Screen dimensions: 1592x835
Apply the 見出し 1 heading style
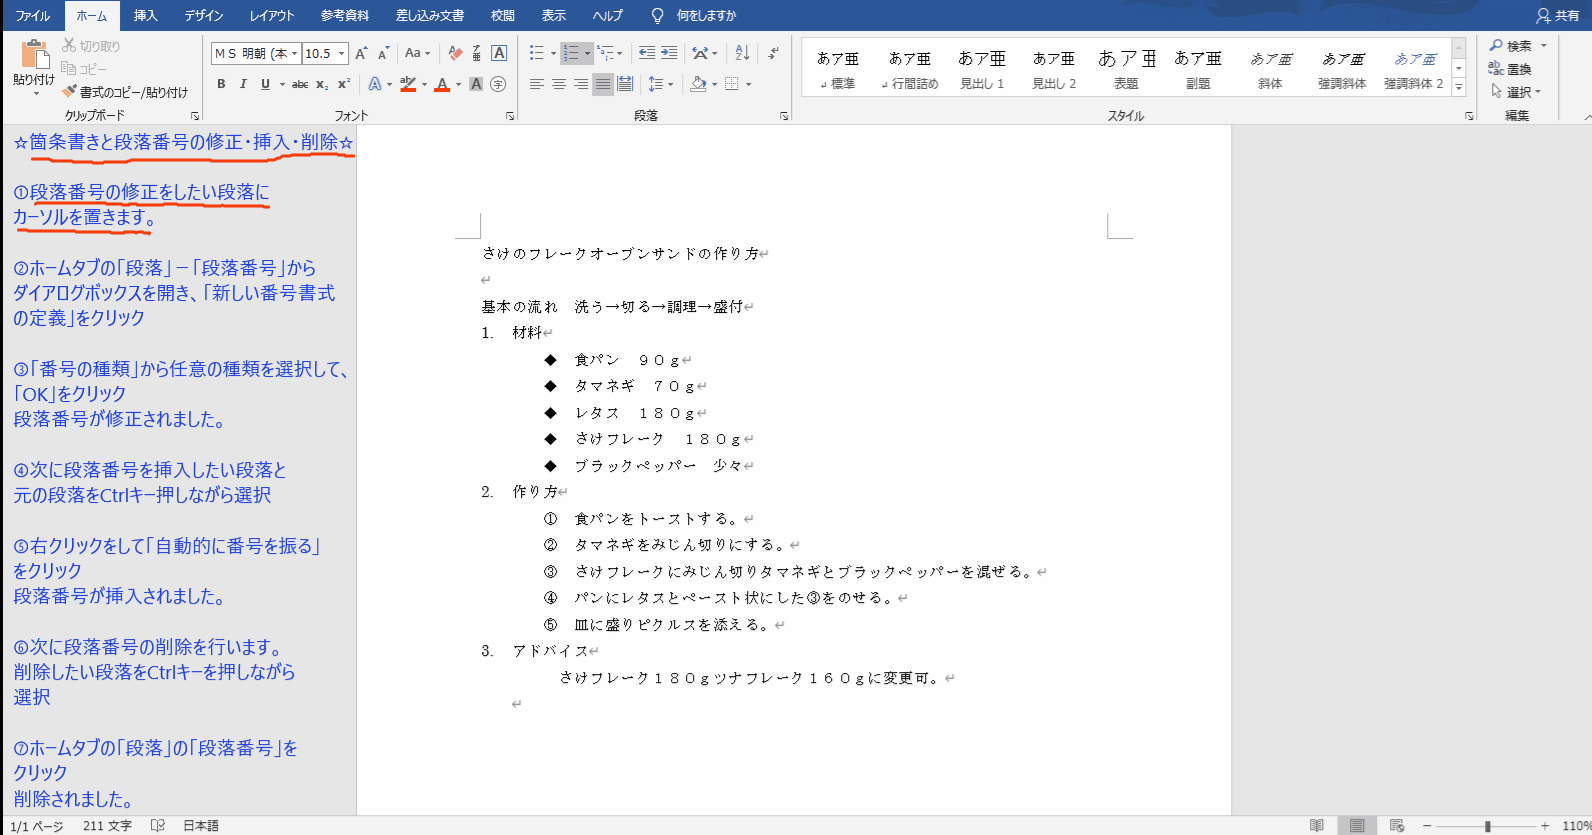coord(982,69)
